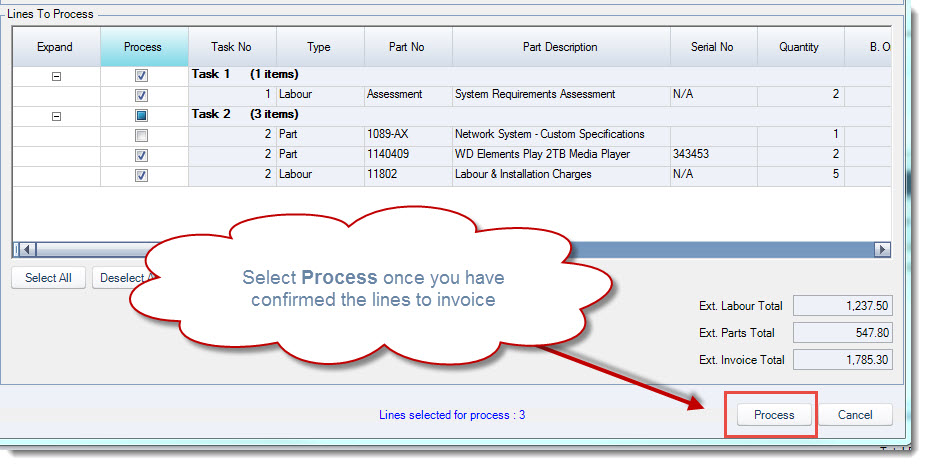
Task: Click the '1089-AX' part number cell
Action: [x=408, y=134]
